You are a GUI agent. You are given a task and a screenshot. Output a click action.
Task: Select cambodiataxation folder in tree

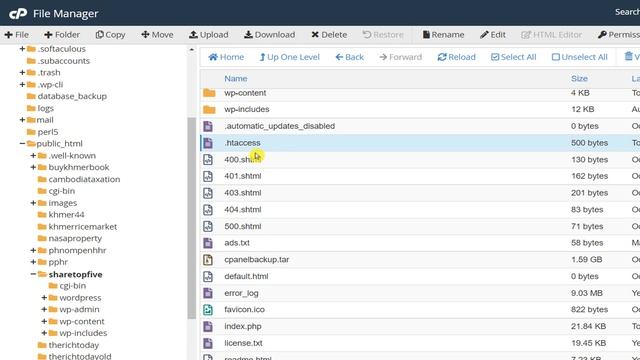(x=84, y=179)
